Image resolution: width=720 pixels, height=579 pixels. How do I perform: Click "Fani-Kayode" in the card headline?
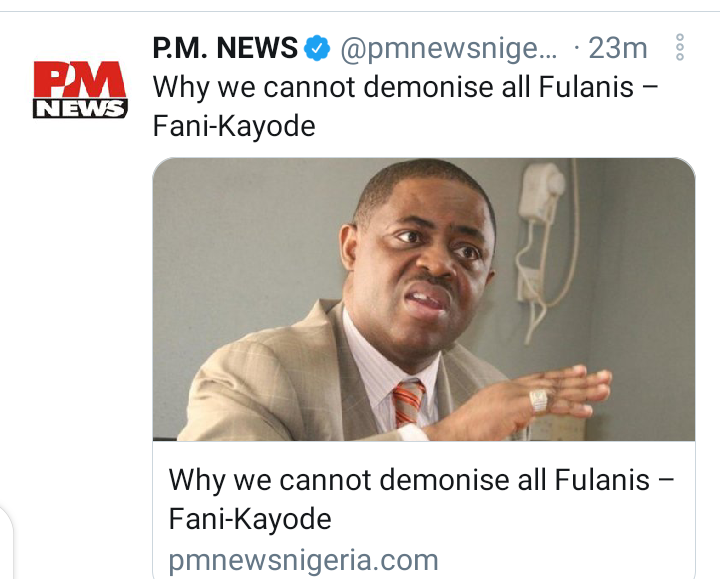(250, 519)
